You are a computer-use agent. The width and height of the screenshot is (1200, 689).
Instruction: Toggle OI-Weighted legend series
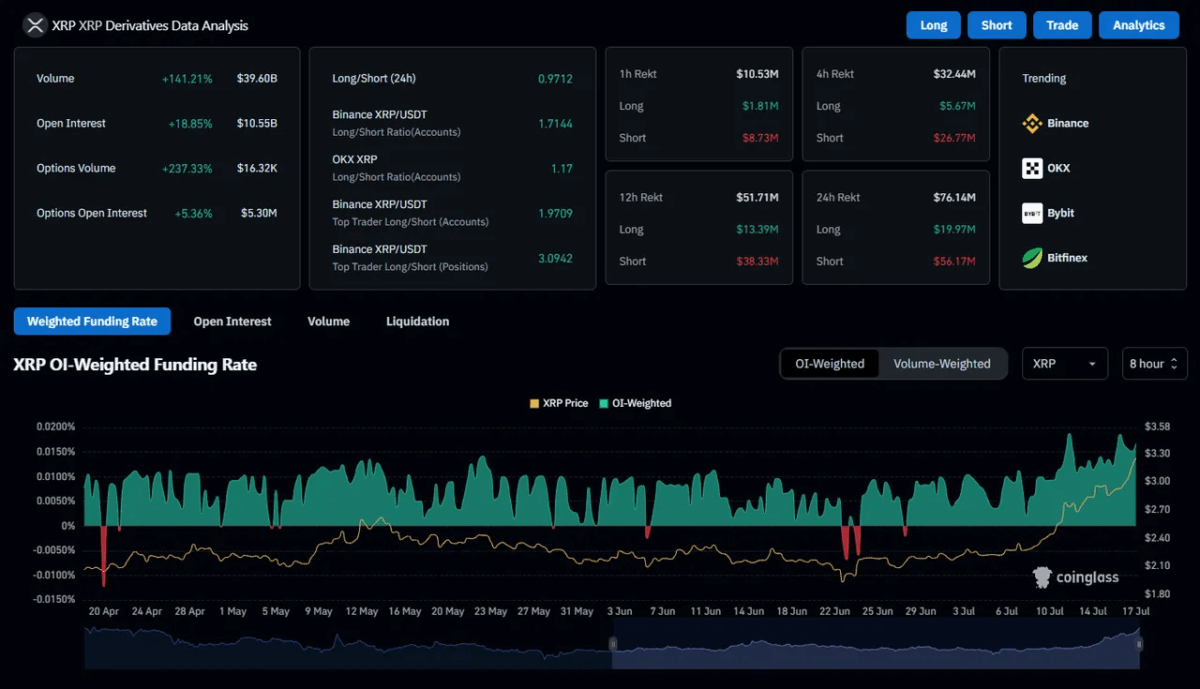click(x=635, y=403)
